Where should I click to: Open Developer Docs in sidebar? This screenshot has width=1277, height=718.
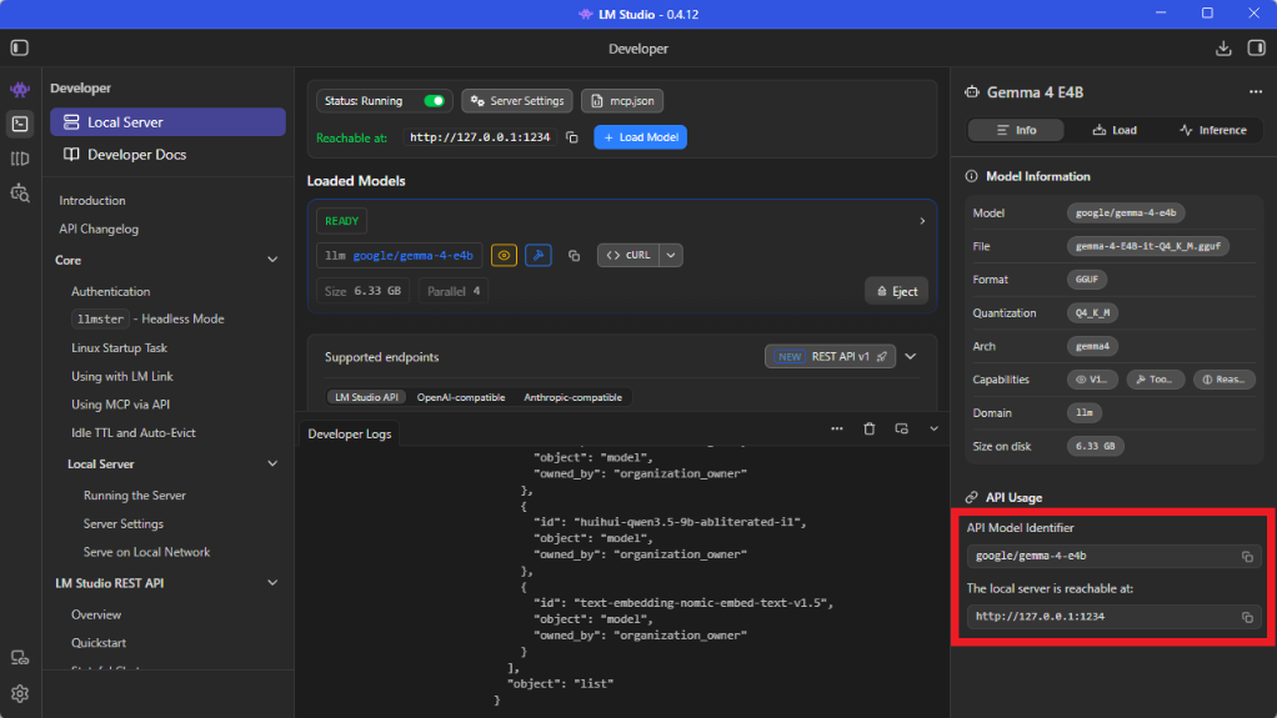pyautogui.click(x=168, y=155)
